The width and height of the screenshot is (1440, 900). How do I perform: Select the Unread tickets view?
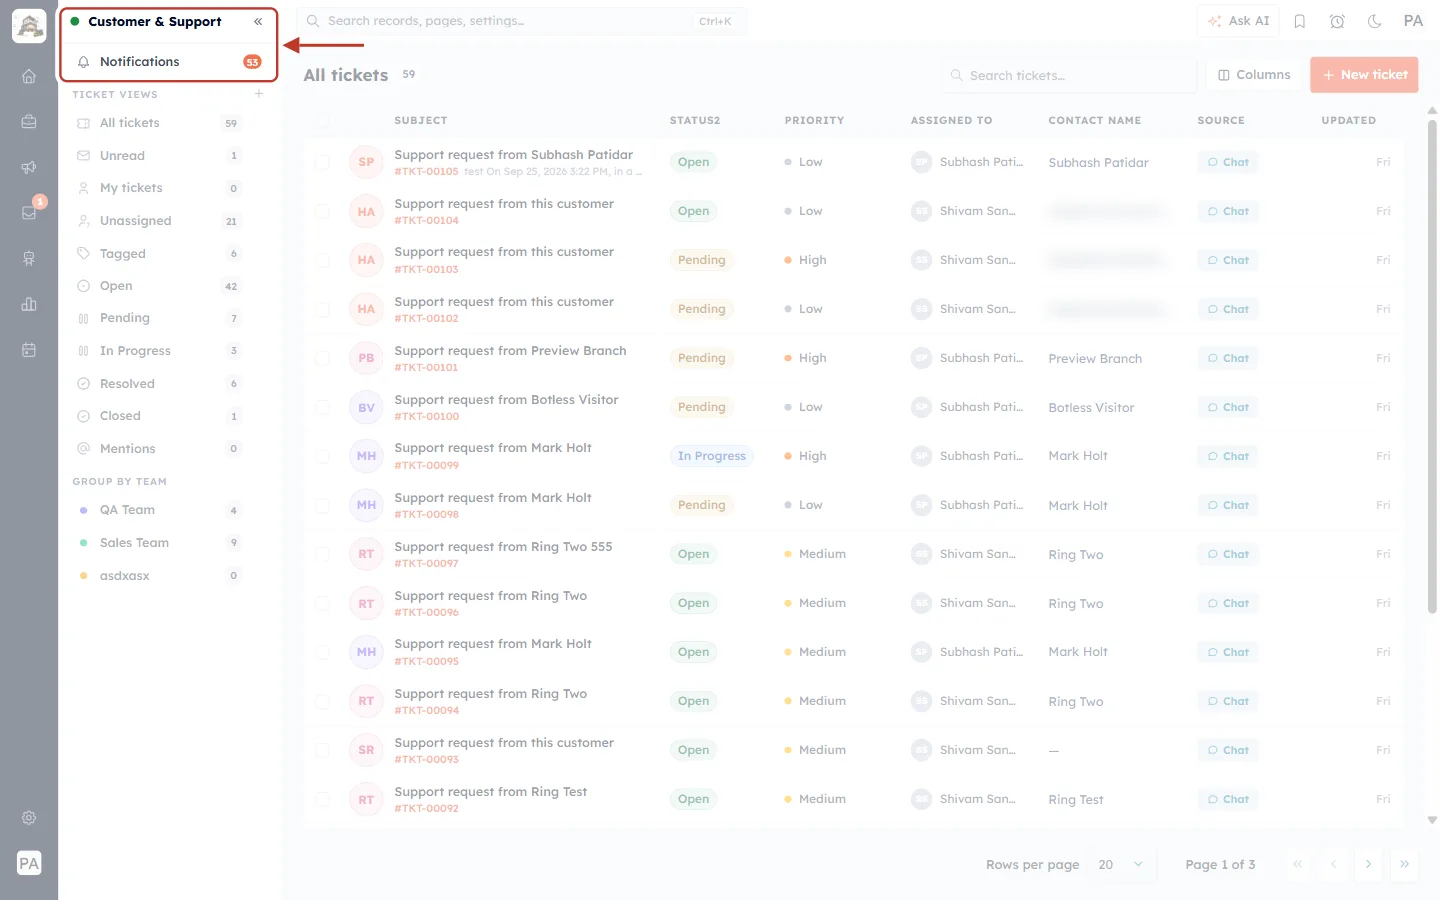point(159,156)
